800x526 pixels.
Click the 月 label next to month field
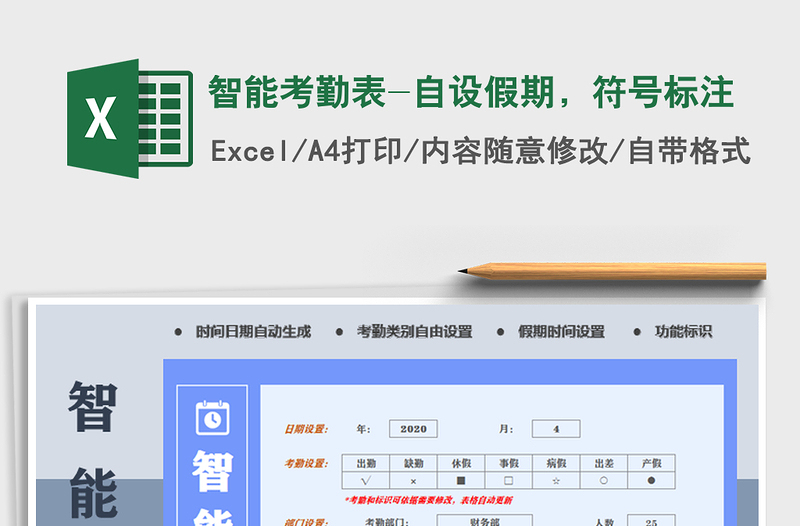tap(506, 429)
